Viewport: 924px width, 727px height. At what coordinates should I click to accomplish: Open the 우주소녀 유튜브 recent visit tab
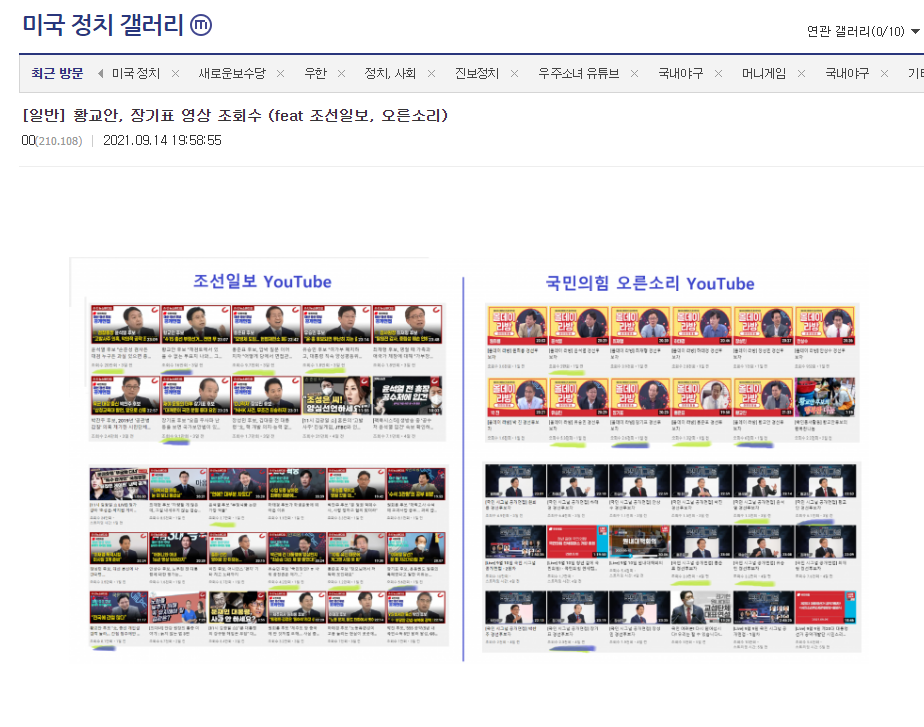coord(579,74)
